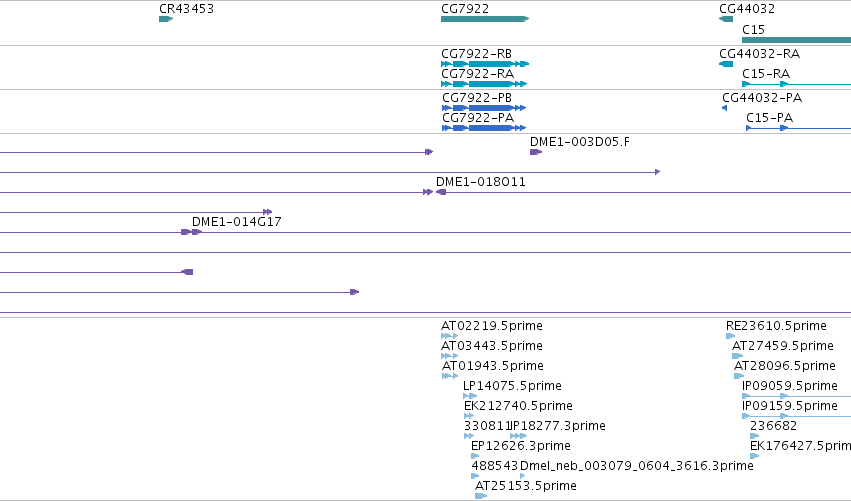Select the CG44032 gene glyph
Image resolution: width=851 pixels, height=501 pixels.
tap(726, 19)
